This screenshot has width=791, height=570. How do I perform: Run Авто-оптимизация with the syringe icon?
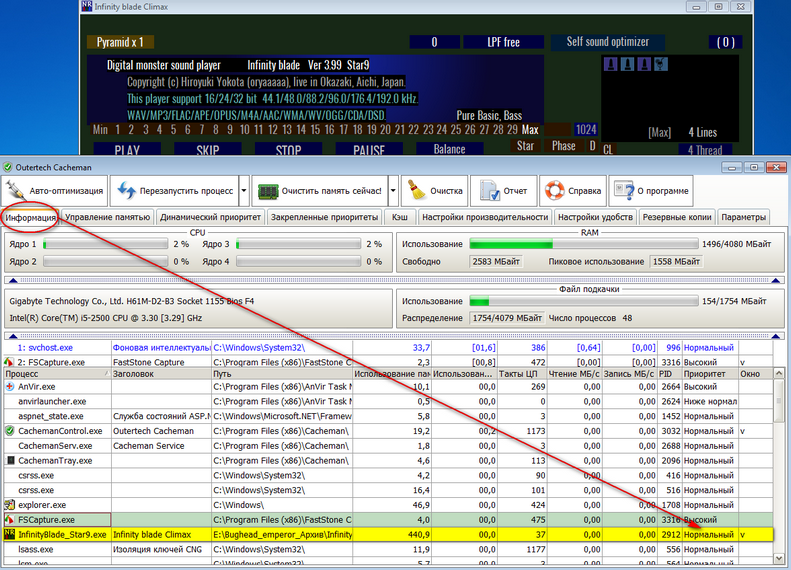(54, 191)
